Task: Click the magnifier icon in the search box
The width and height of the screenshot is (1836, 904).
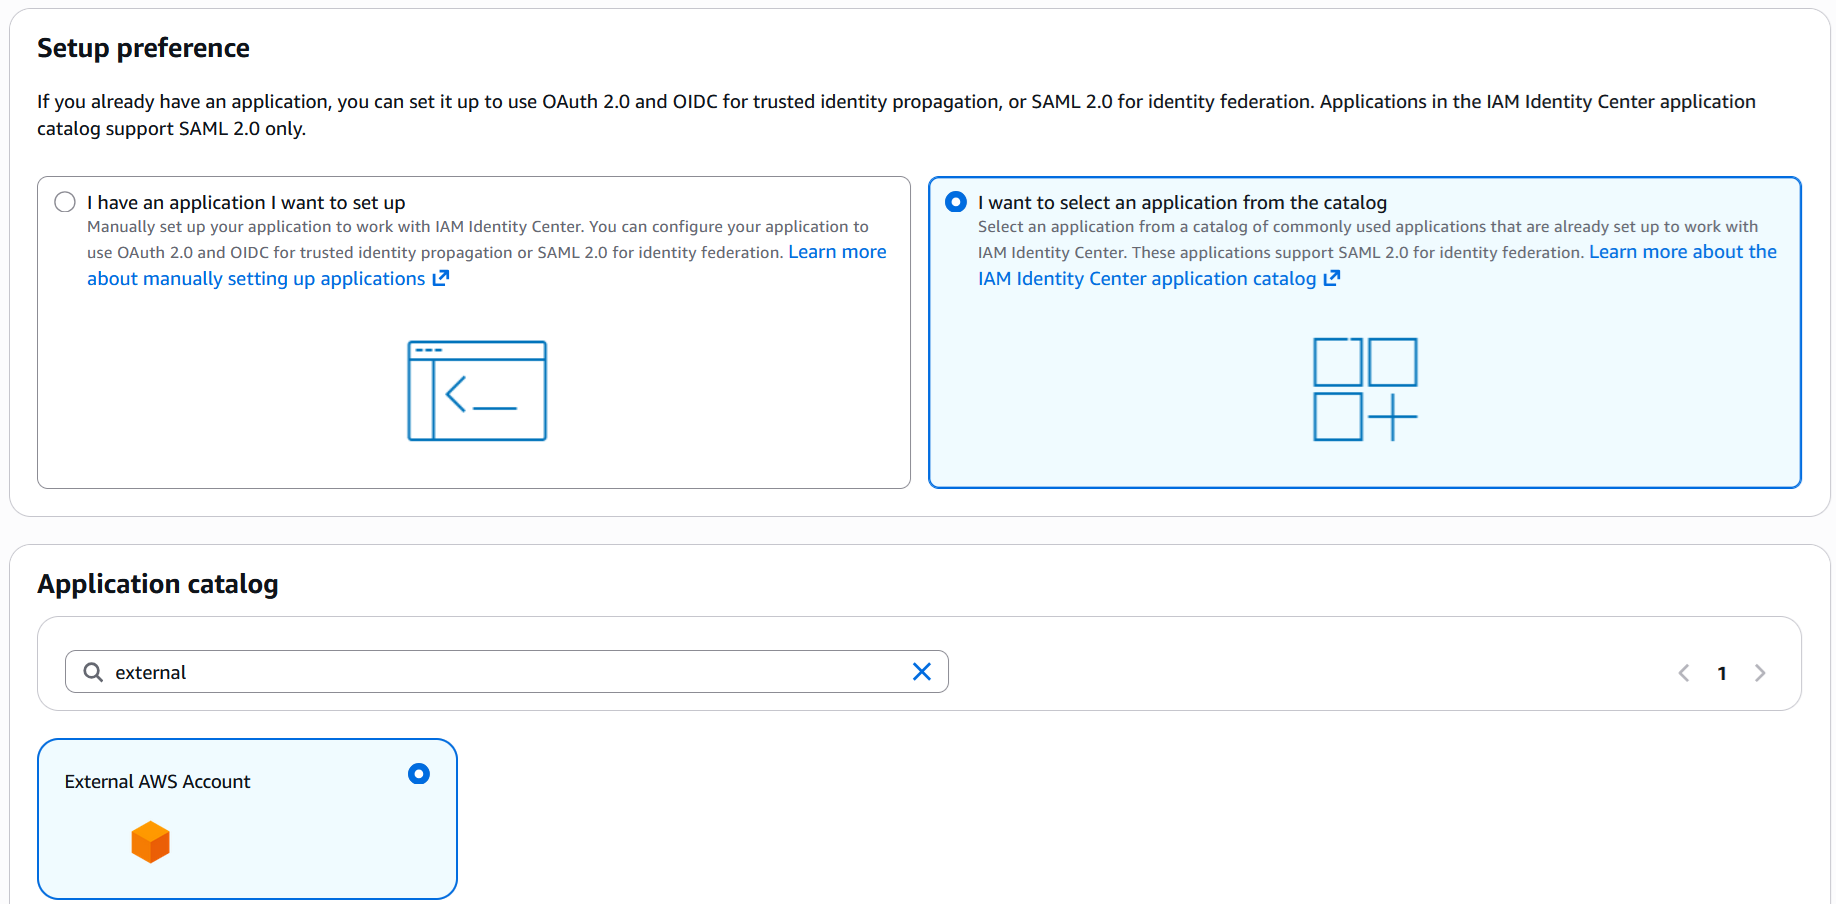Action: click(93, 672)
